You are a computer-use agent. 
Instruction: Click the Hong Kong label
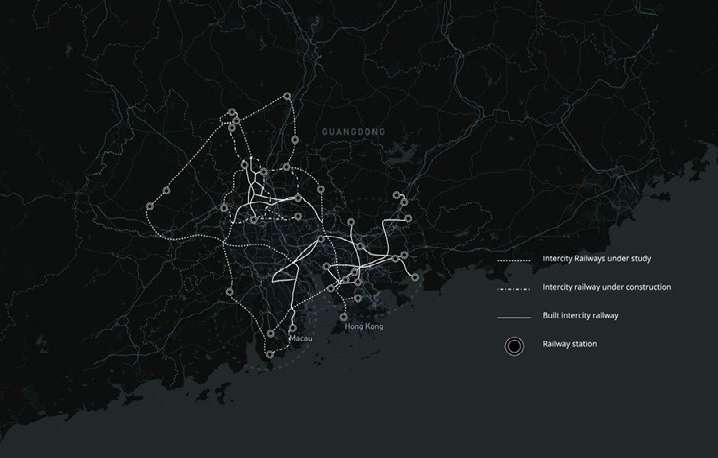click(x=364, y=327)
